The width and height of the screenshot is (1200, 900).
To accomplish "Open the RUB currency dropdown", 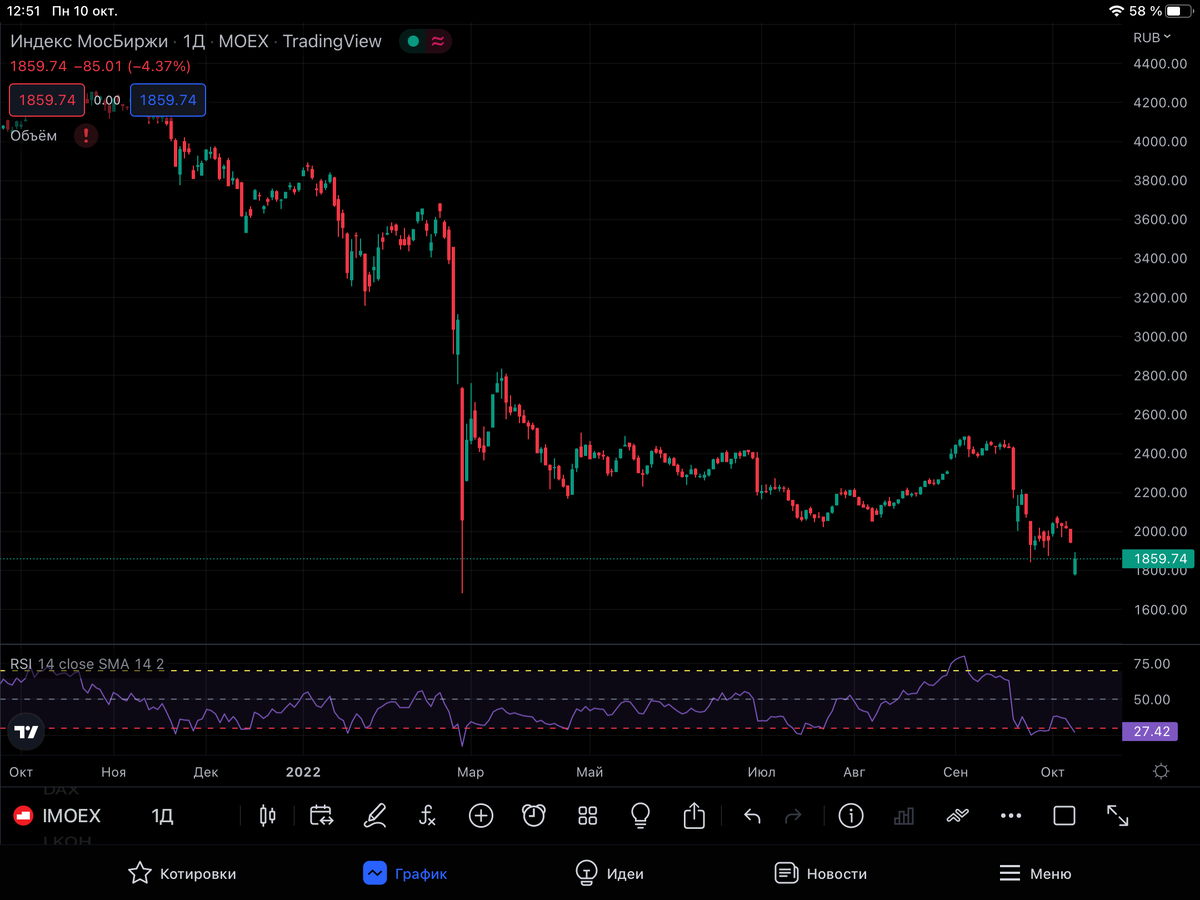I will point(1152,38).
